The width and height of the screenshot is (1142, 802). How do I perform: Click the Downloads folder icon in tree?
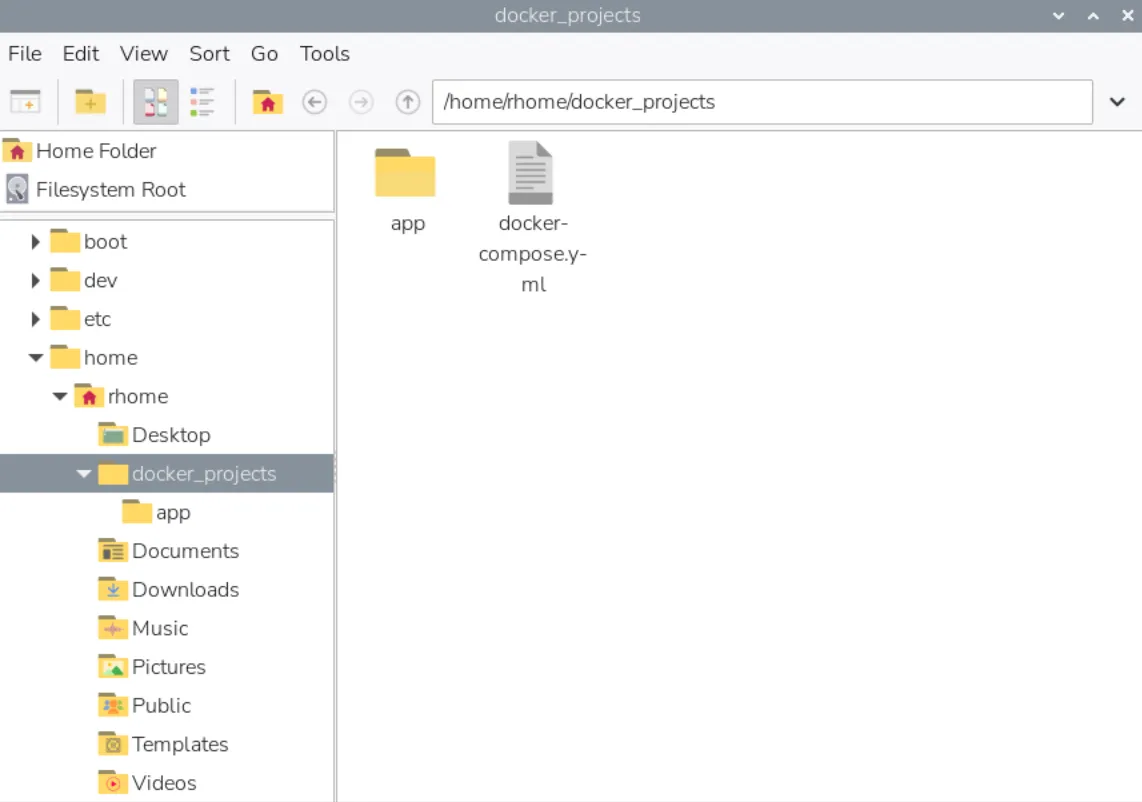[x=112, y=589]
